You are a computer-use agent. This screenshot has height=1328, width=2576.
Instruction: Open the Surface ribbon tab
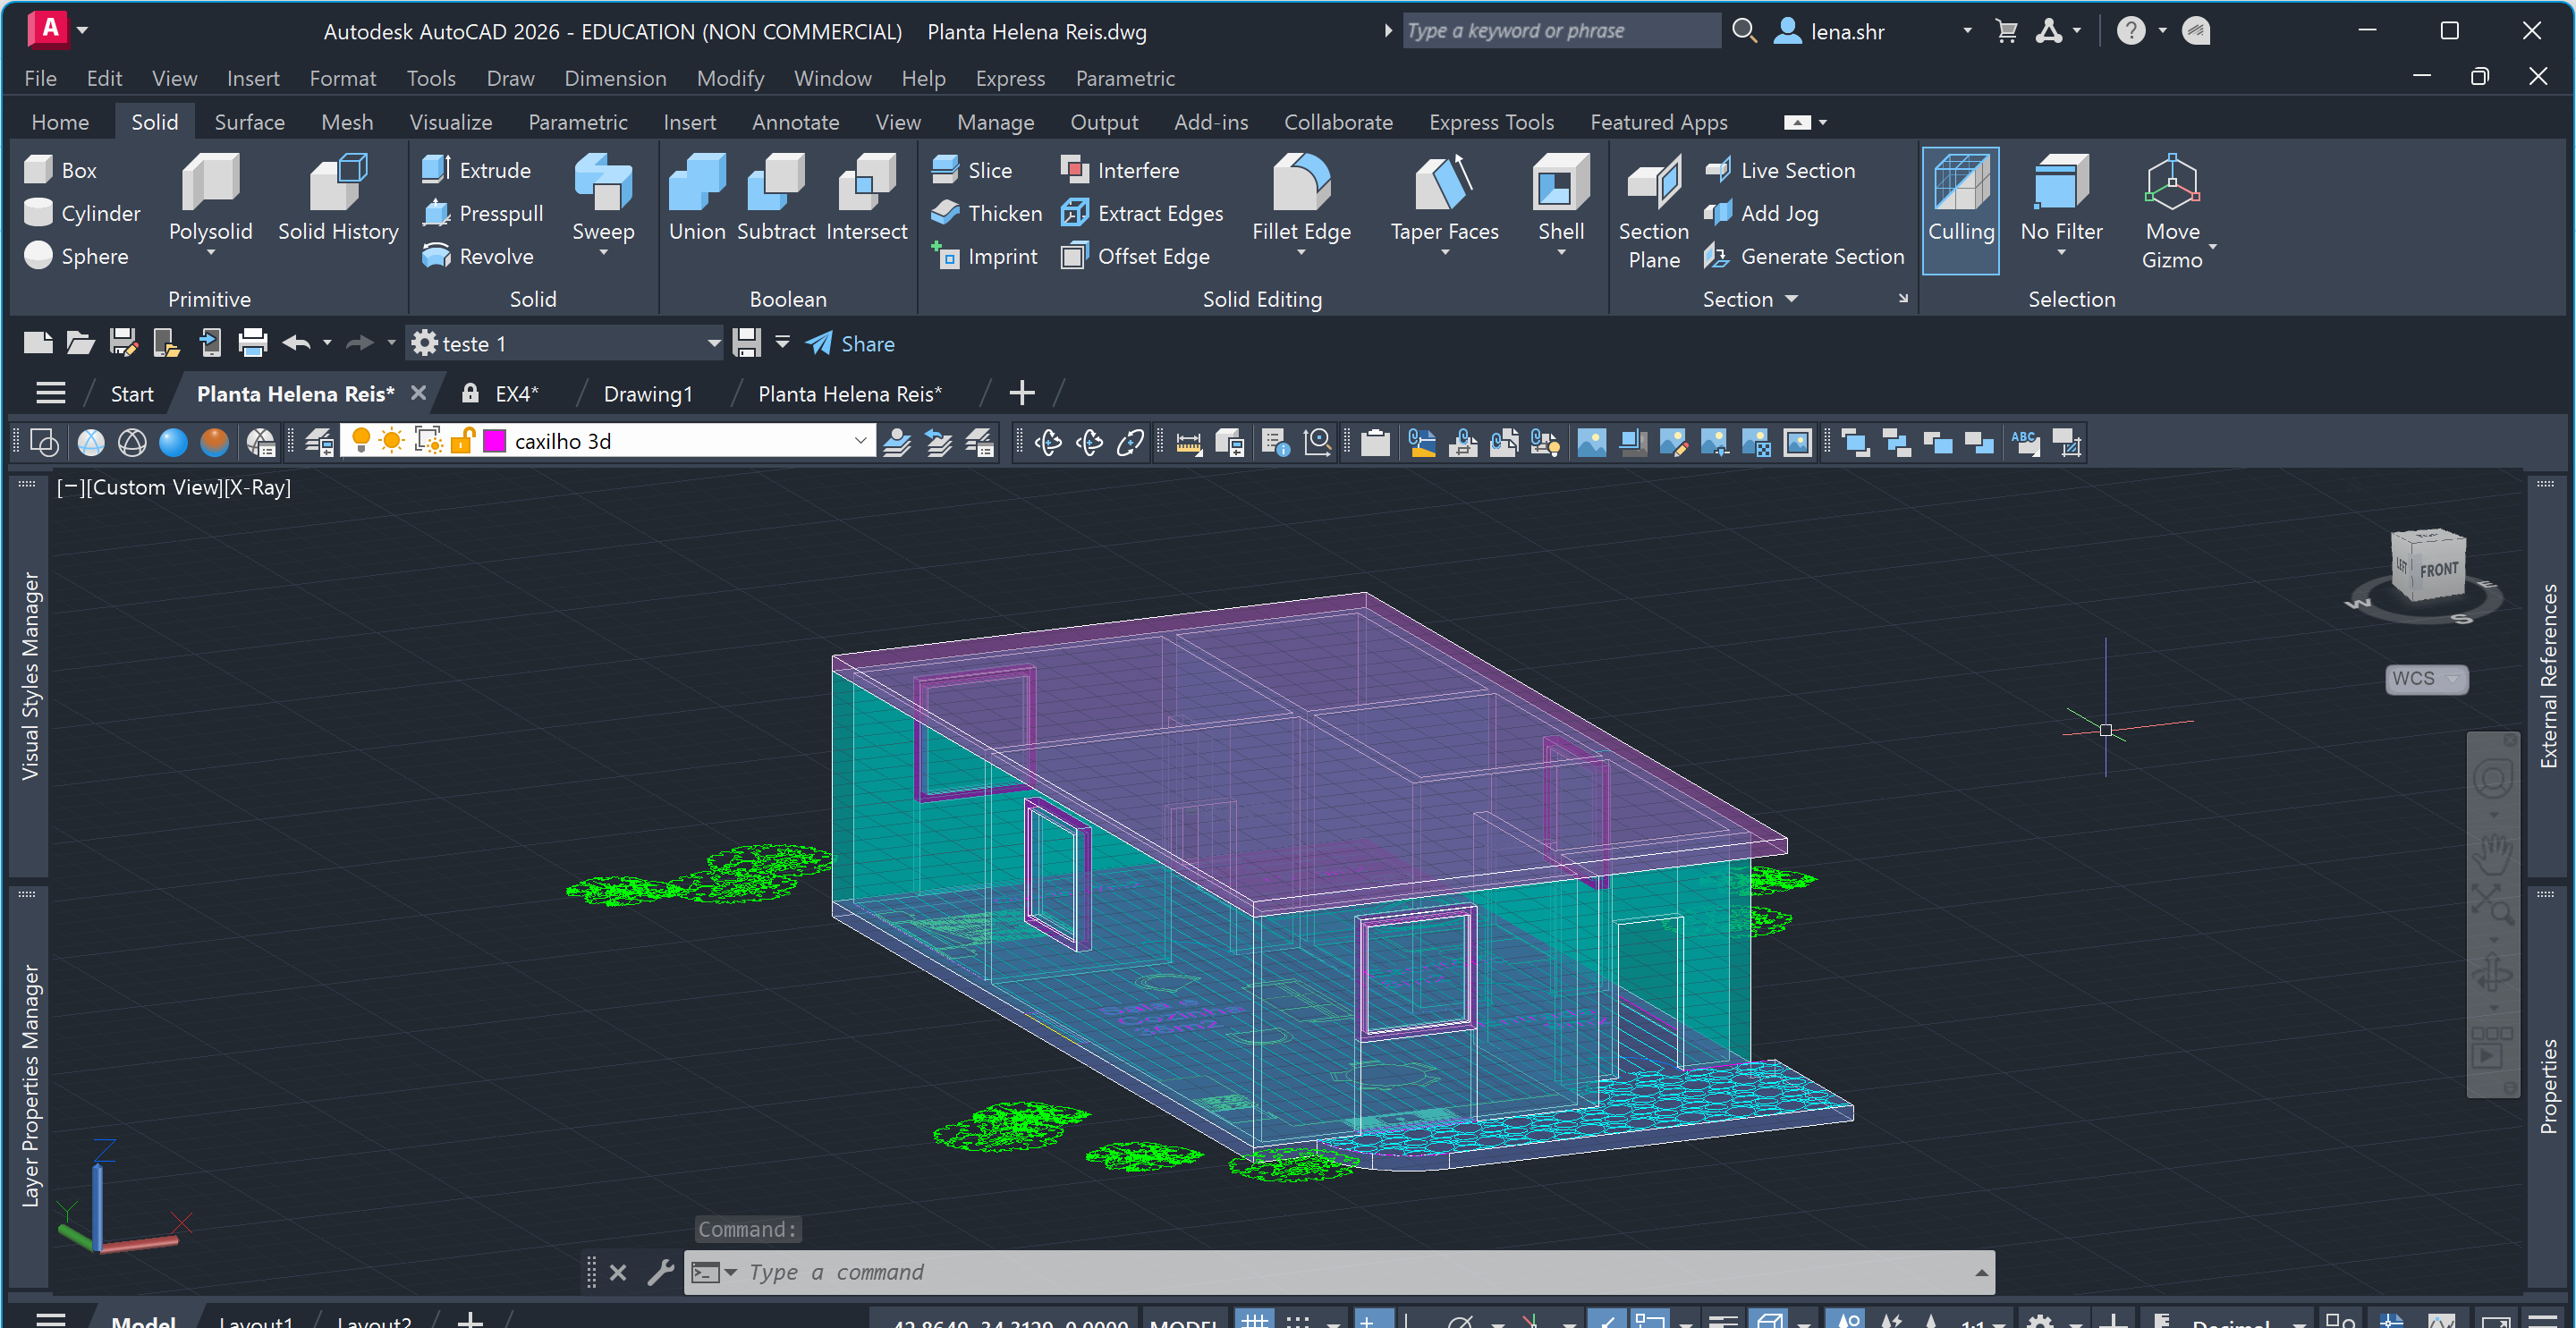click(x=249, y=122)
